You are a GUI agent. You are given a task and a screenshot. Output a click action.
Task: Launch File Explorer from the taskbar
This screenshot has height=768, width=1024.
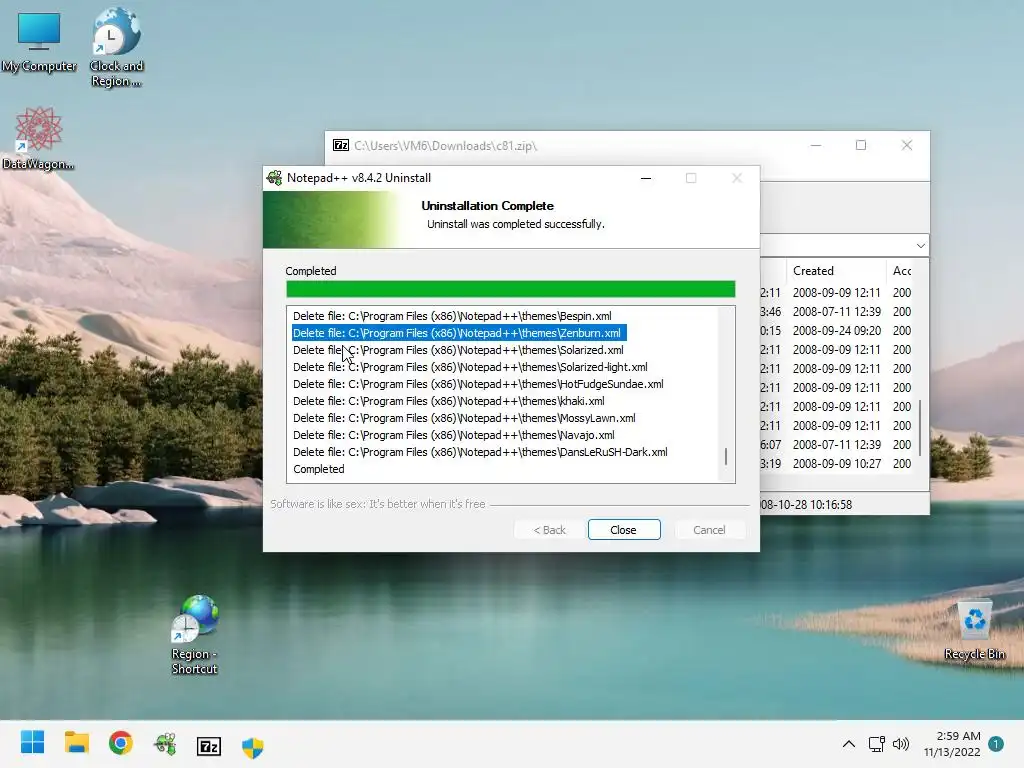click(76, 743)
